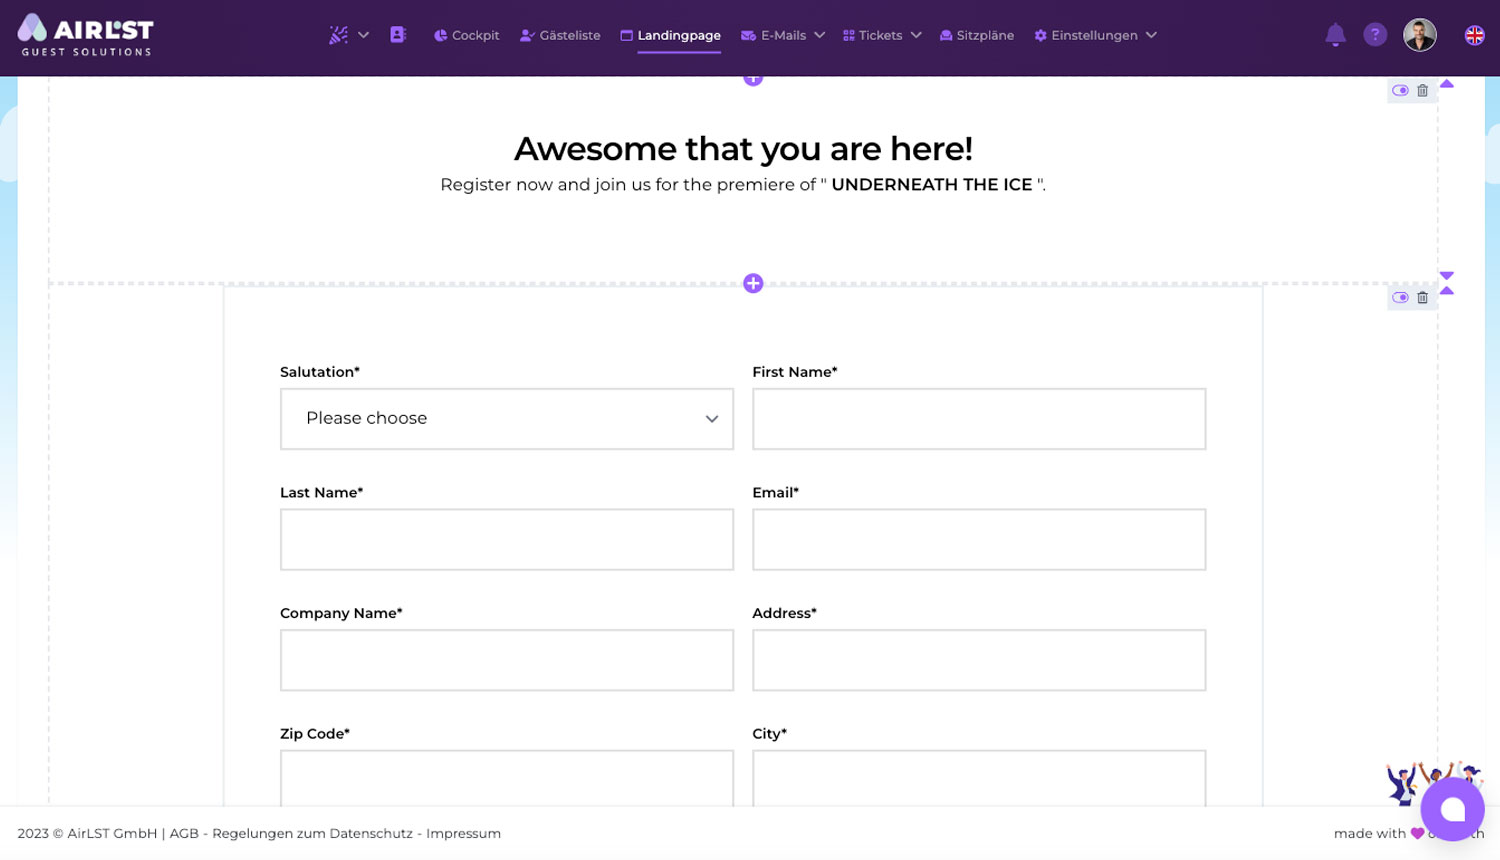Click the AirLST Guest Solutions logo
This screenshot has height=860, width=1500.
86,35
